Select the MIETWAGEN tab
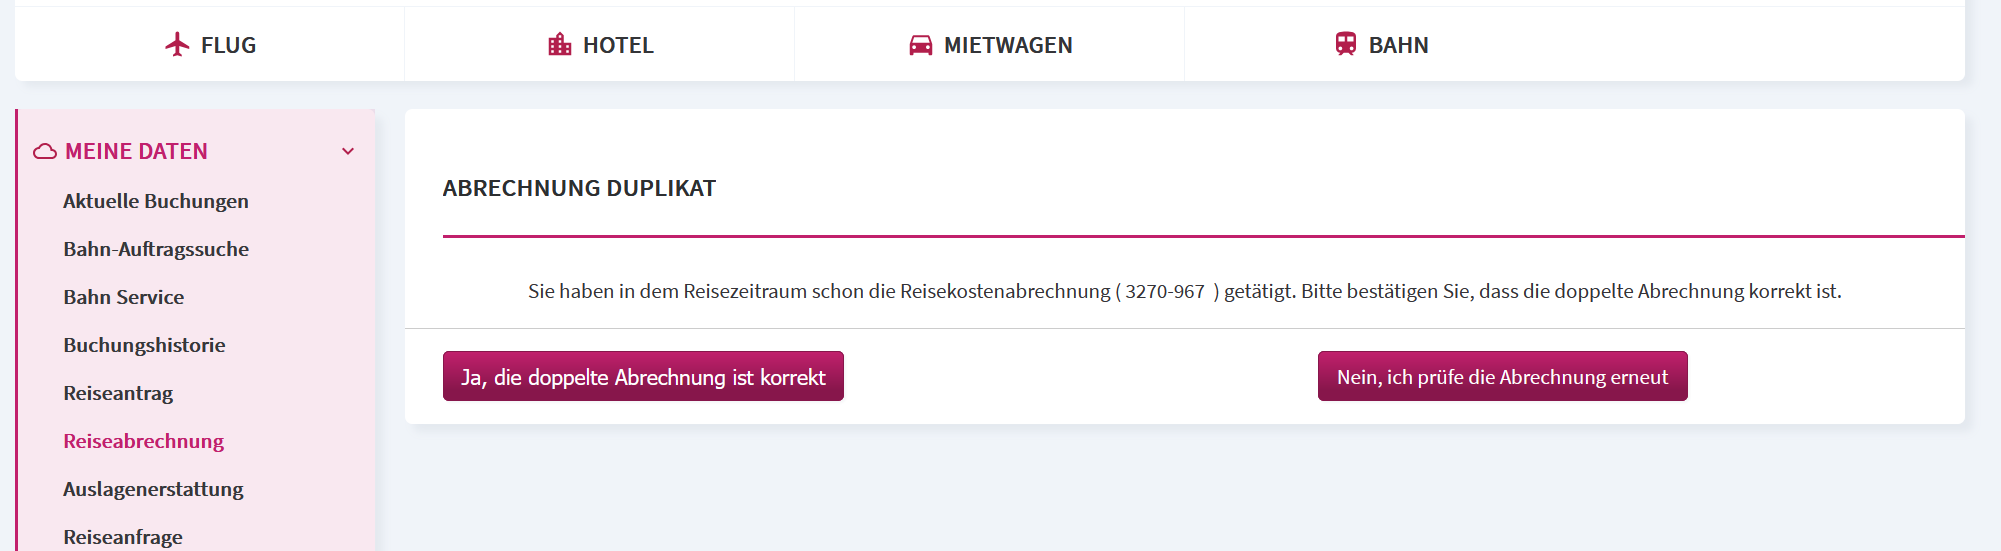Image resolution: width=2001 pixels, height=551 pixels. (x=990, y=44)
